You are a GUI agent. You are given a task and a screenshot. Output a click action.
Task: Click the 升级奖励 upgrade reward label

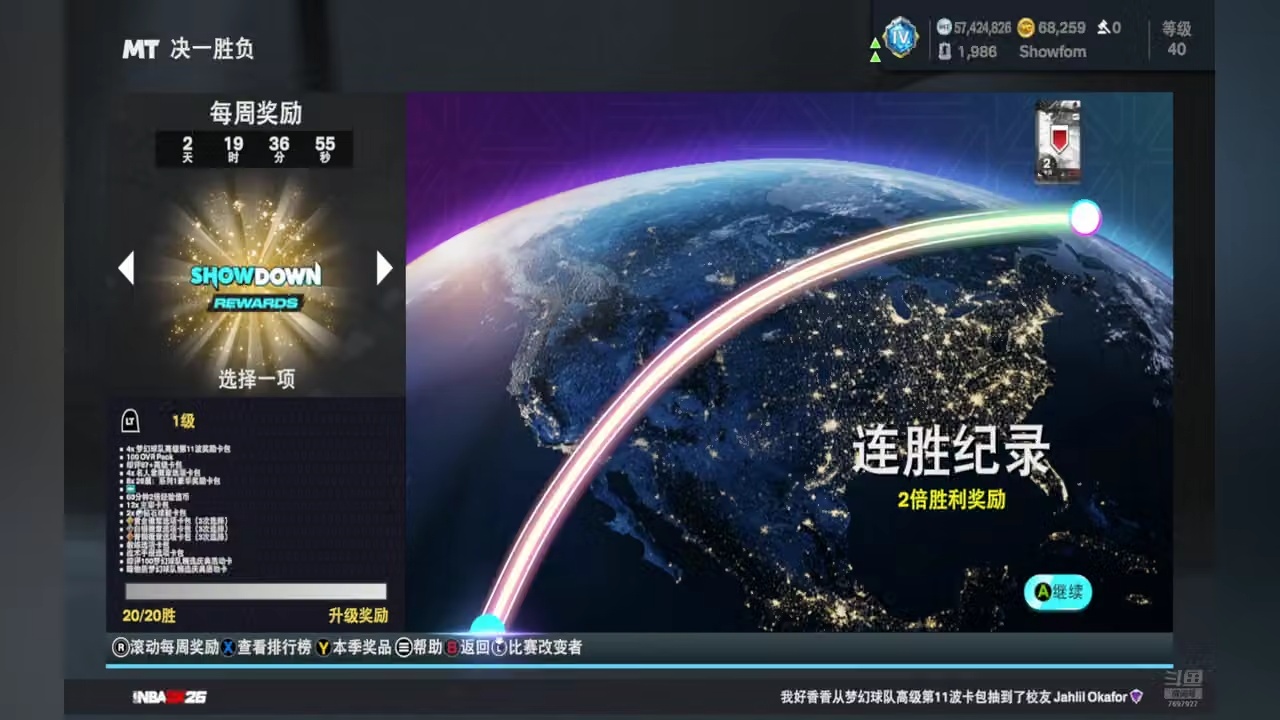point(358,615)
